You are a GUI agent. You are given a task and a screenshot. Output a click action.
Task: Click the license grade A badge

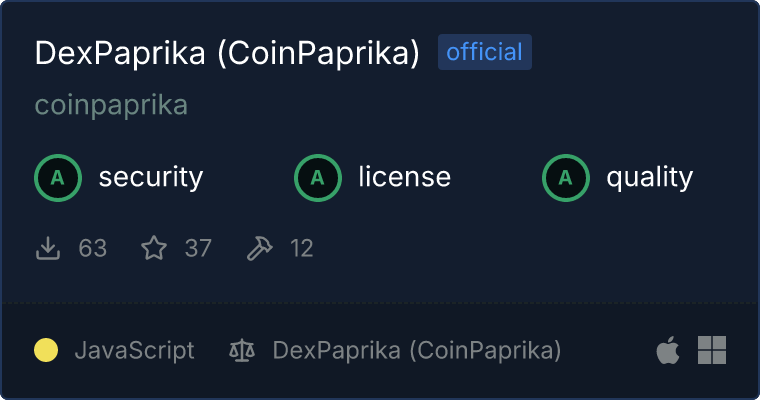click(318, 178)
